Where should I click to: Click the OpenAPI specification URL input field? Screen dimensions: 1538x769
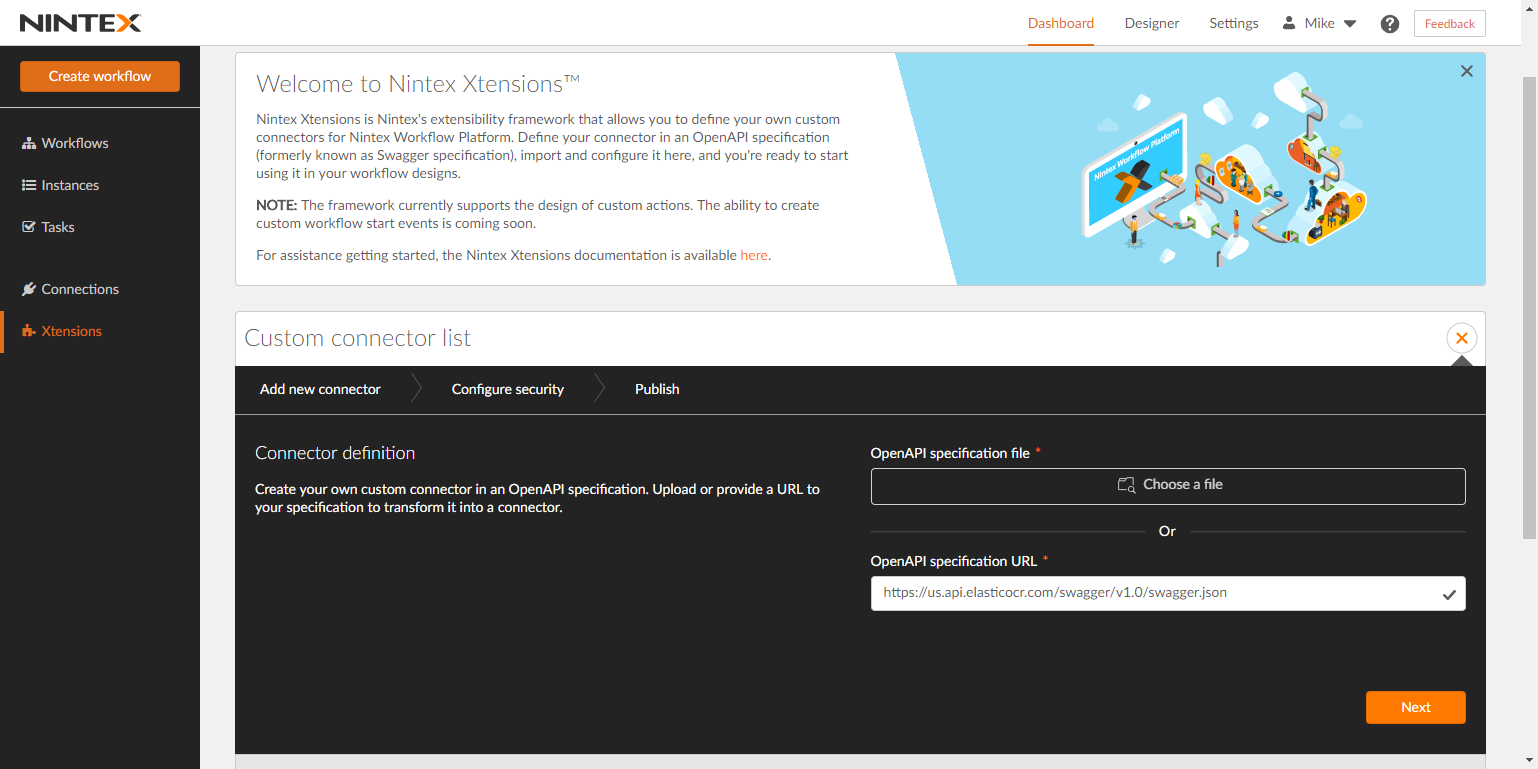(x=1168, y=593)
